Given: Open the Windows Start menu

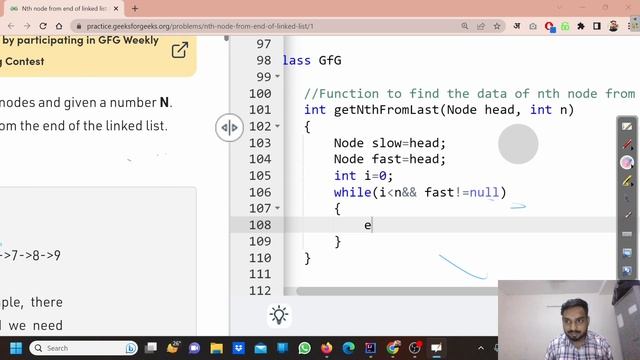Looking at the screenshot, I should [16, 348].
